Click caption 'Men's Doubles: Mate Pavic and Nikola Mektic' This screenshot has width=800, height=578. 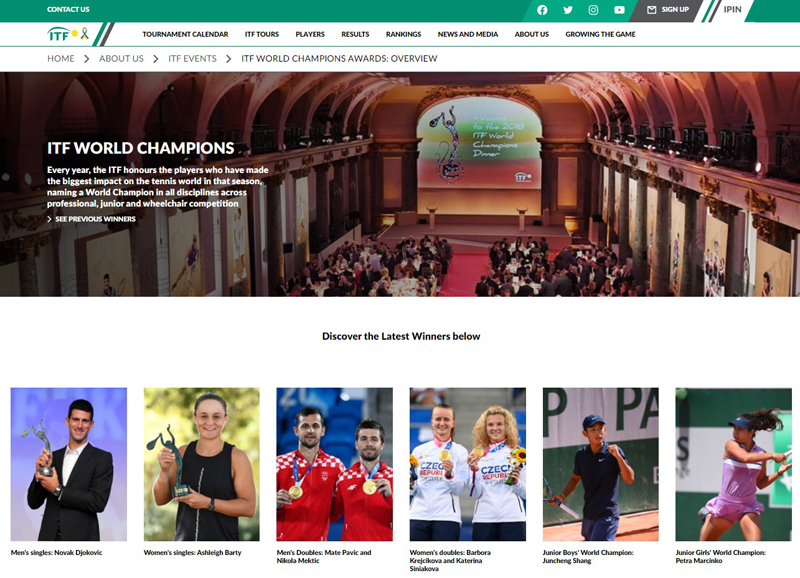pos(324,557)
